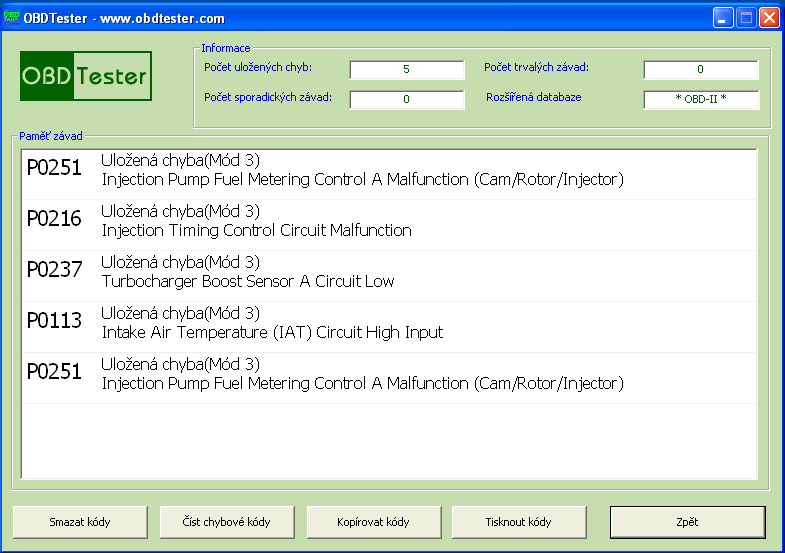
Task: Close the OBDTester window
Action: tap(769, 17)
